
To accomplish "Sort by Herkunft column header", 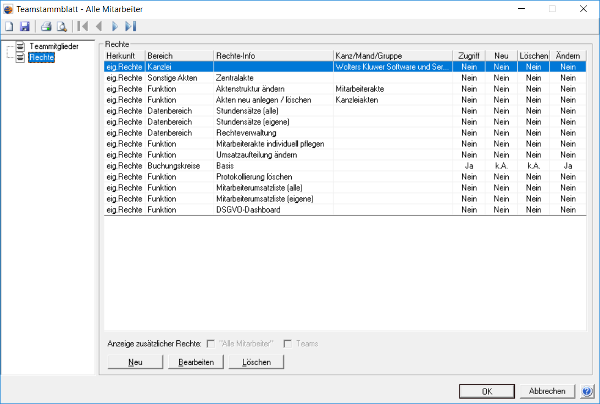I will 125,56.
